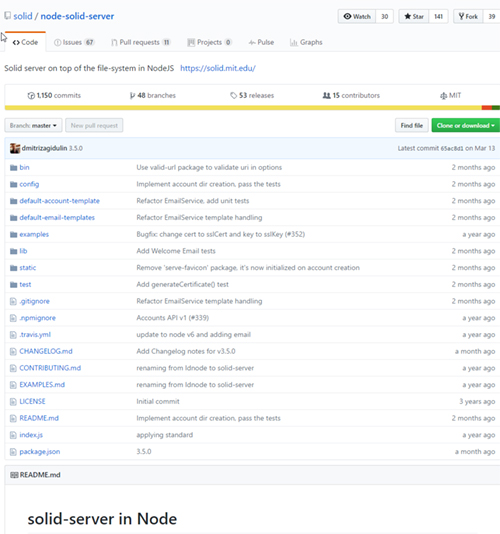This screenshot has height=534, width=500.
Task: View the 53 releases
Action: pos(252,95)
